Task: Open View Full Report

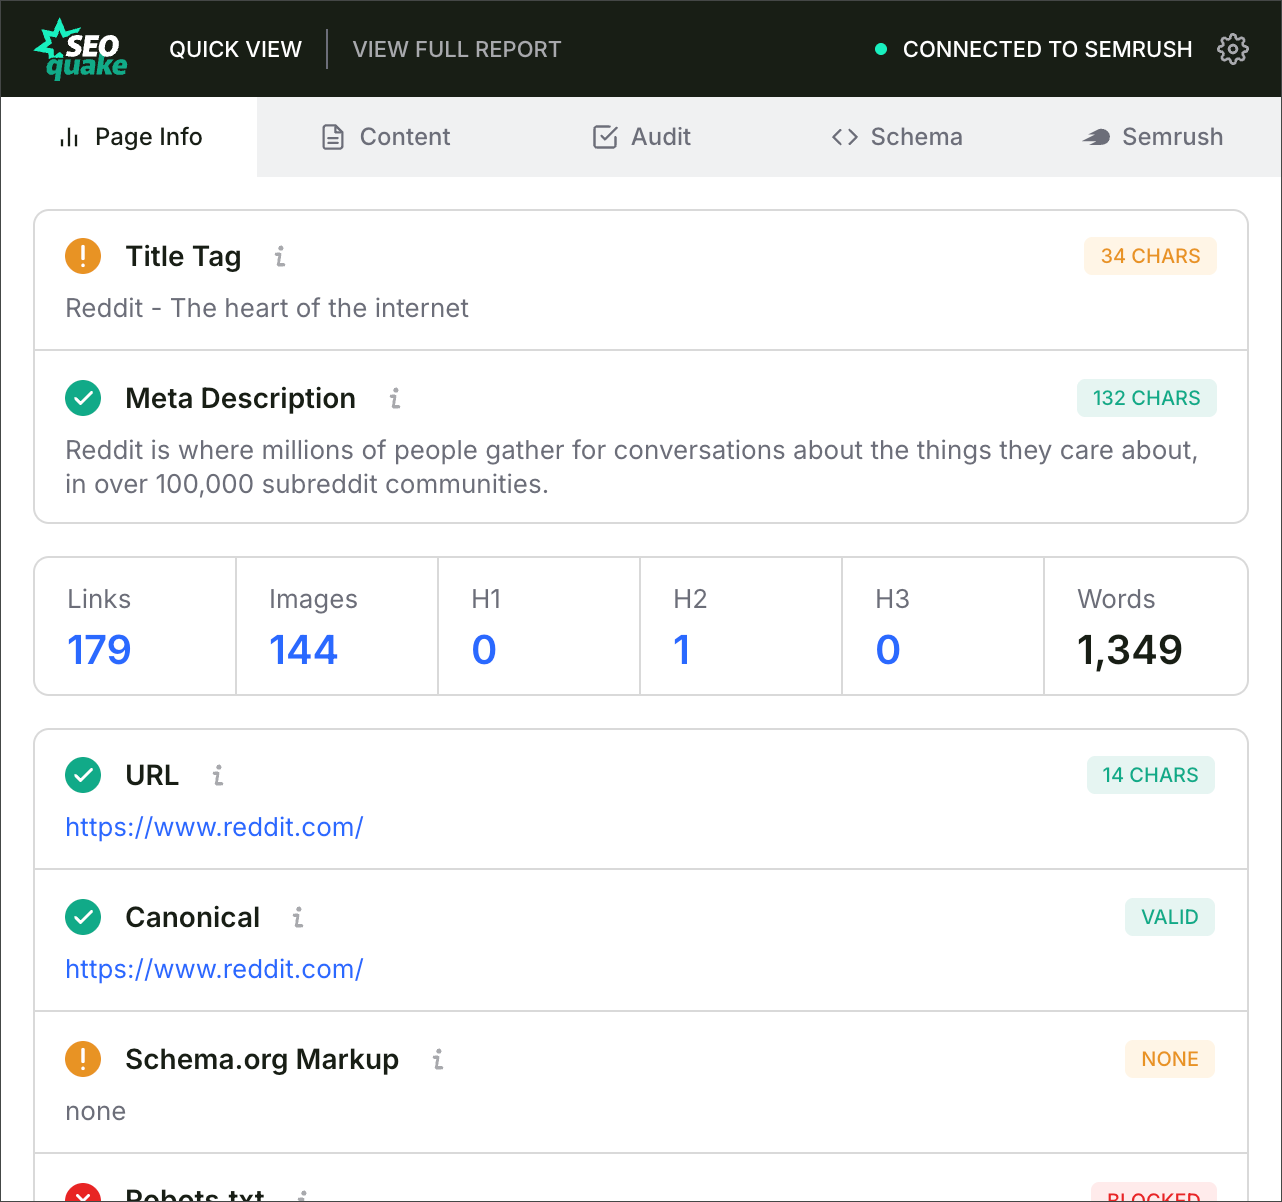Action: (457, 49)
